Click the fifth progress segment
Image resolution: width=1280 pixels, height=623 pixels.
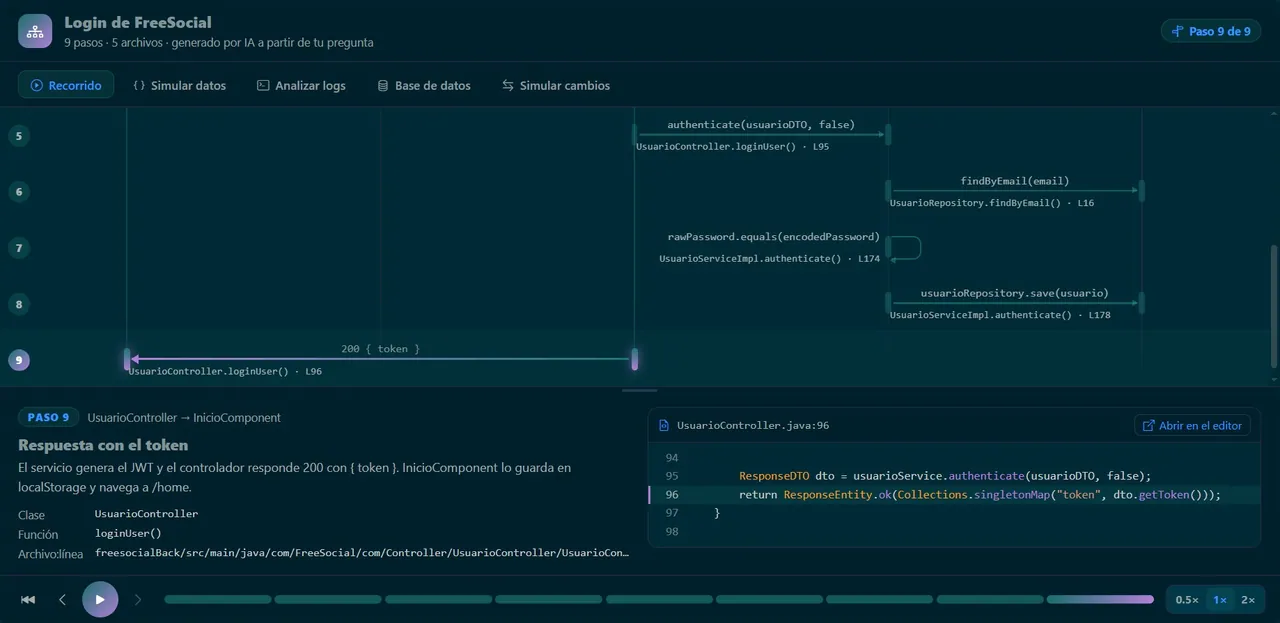(659, 599)
